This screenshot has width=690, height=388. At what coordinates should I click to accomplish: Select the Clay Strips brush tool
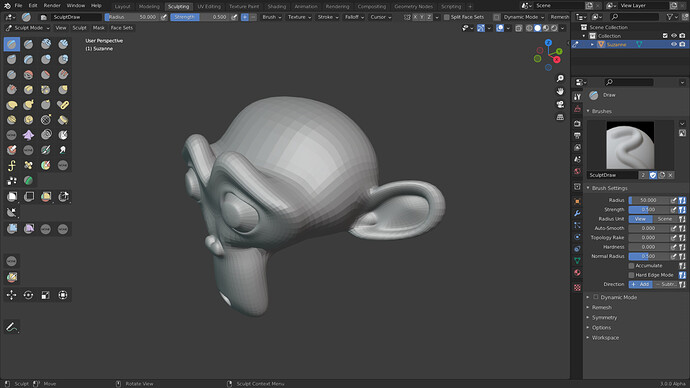63,44
